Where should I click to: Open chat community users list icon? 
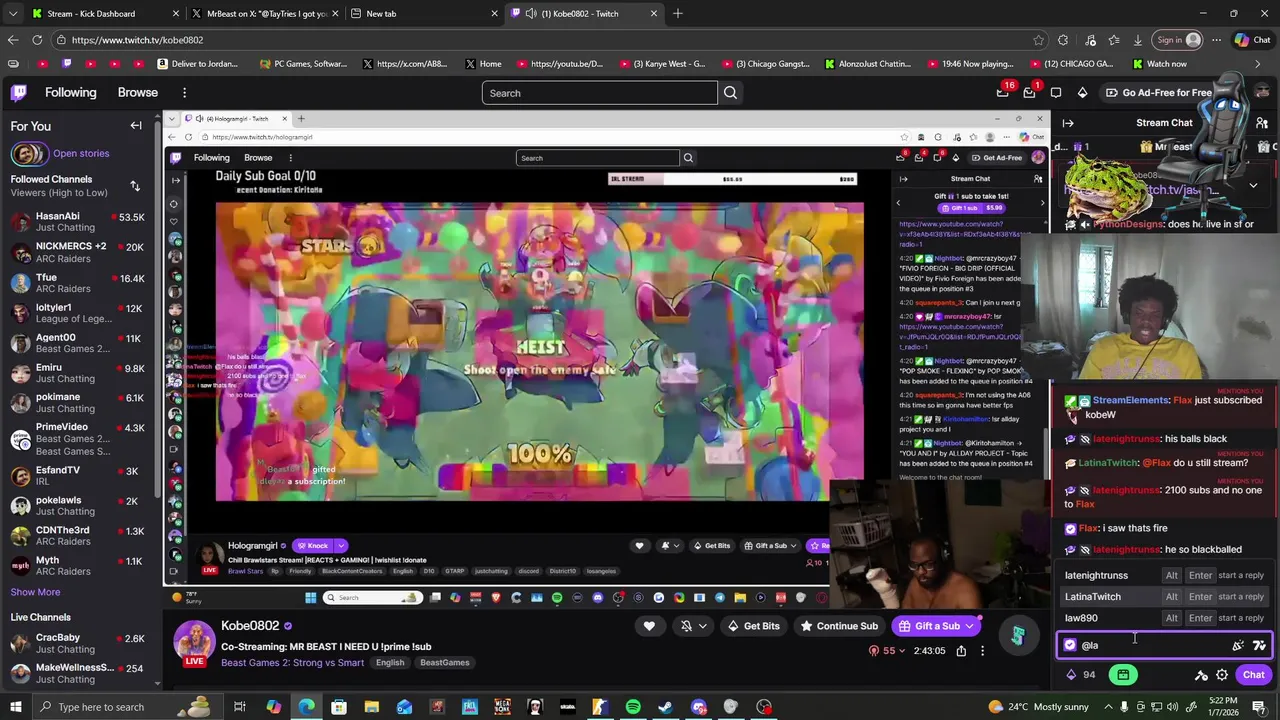[1262, 123]
